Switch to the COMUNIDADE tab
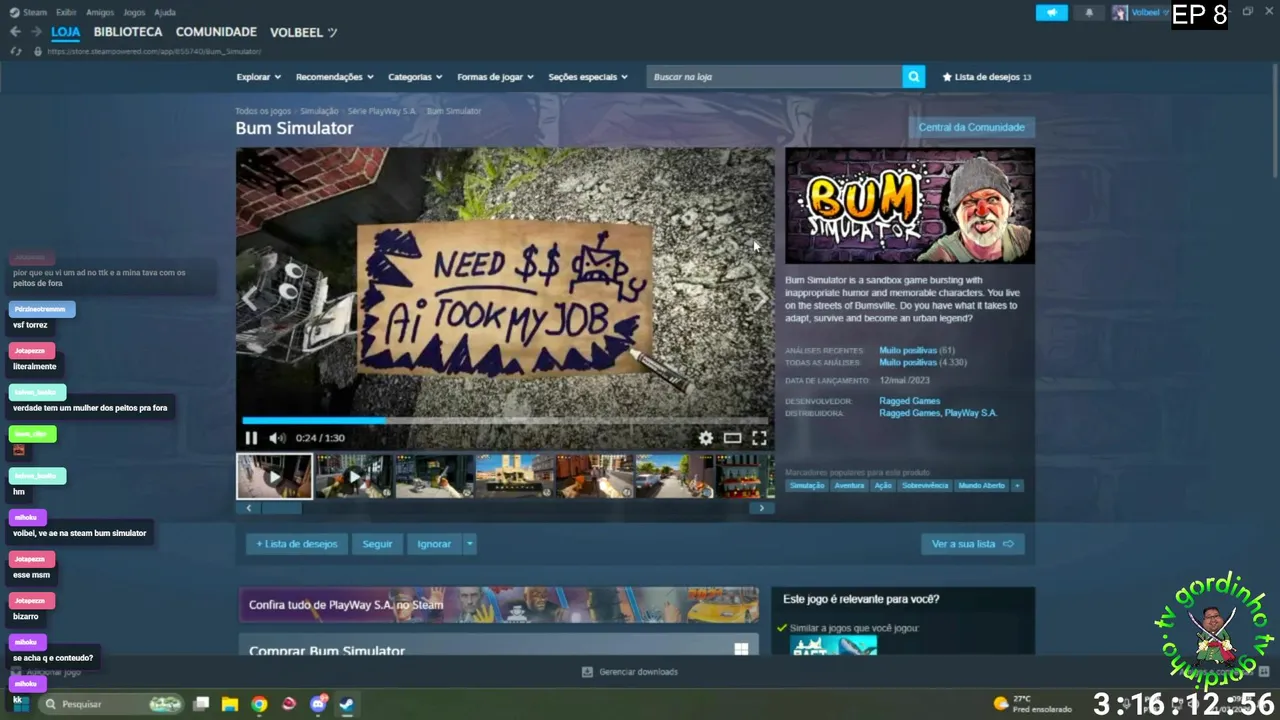This screenshot has width=1280, height=720. tap(216, 32)
